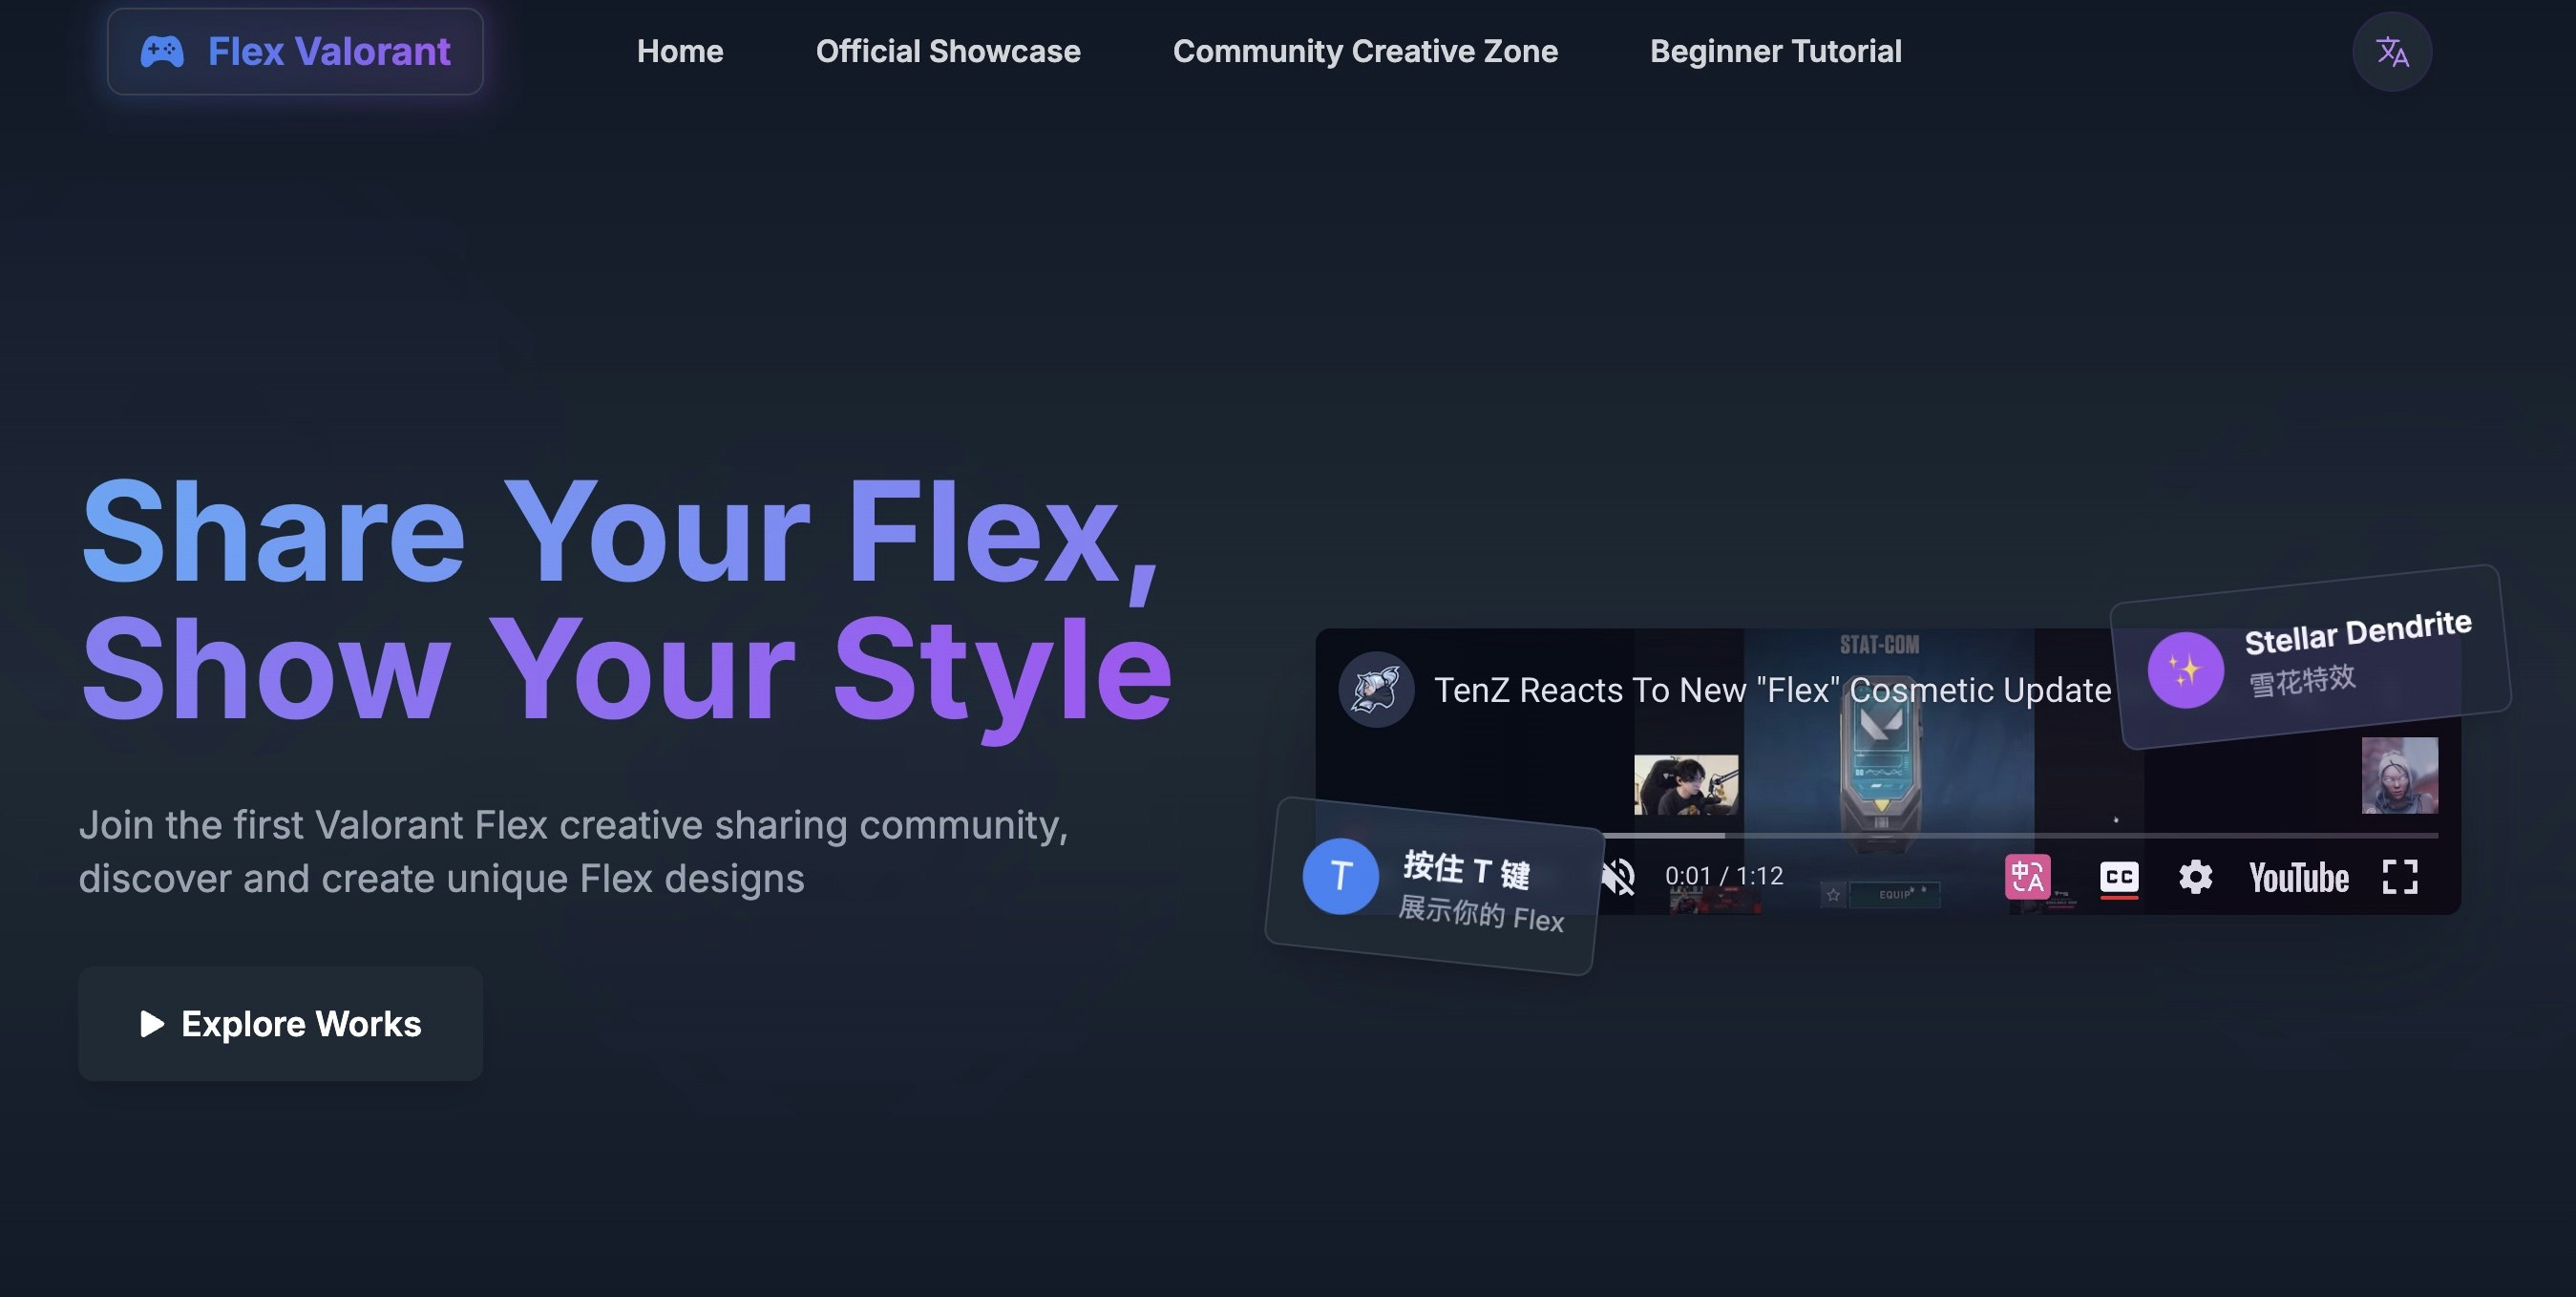This screenshot has height=1297, width=2576.
Task: Click the streamer webcam thumbnail in the video
Action: pyautogui.click(x=1686, y=785)
